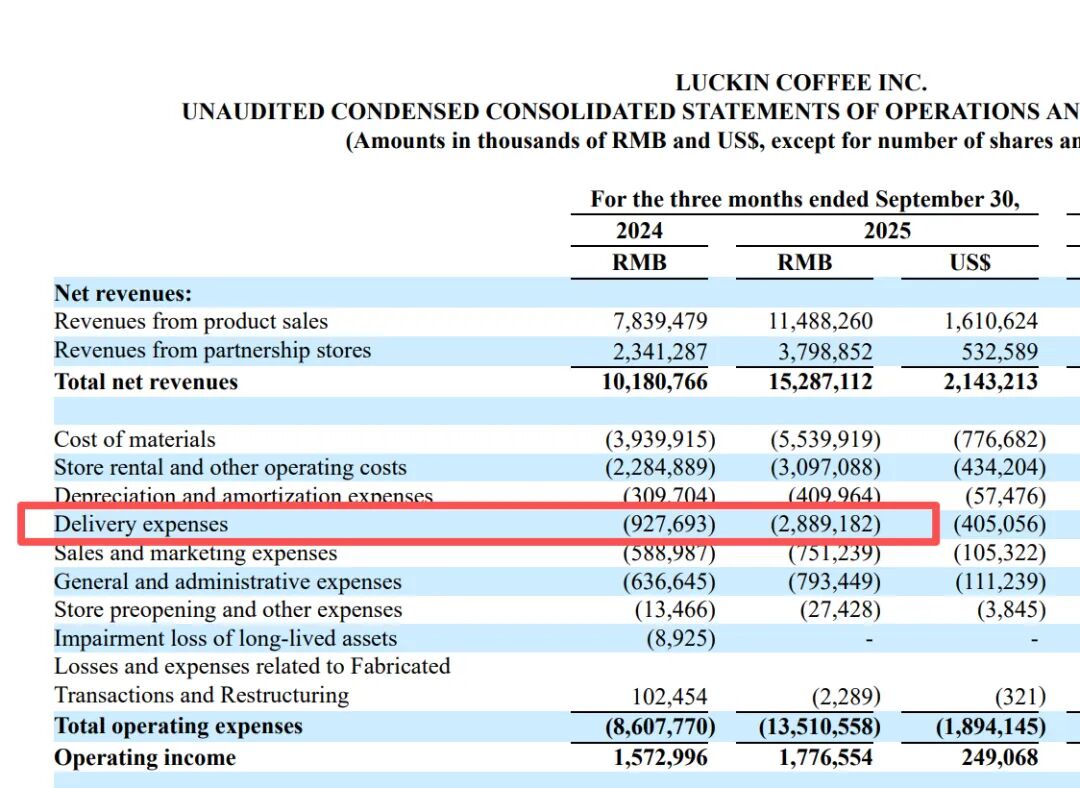Click the 2024 column header
Viewport: 1080px width, 788px height.
639,230
